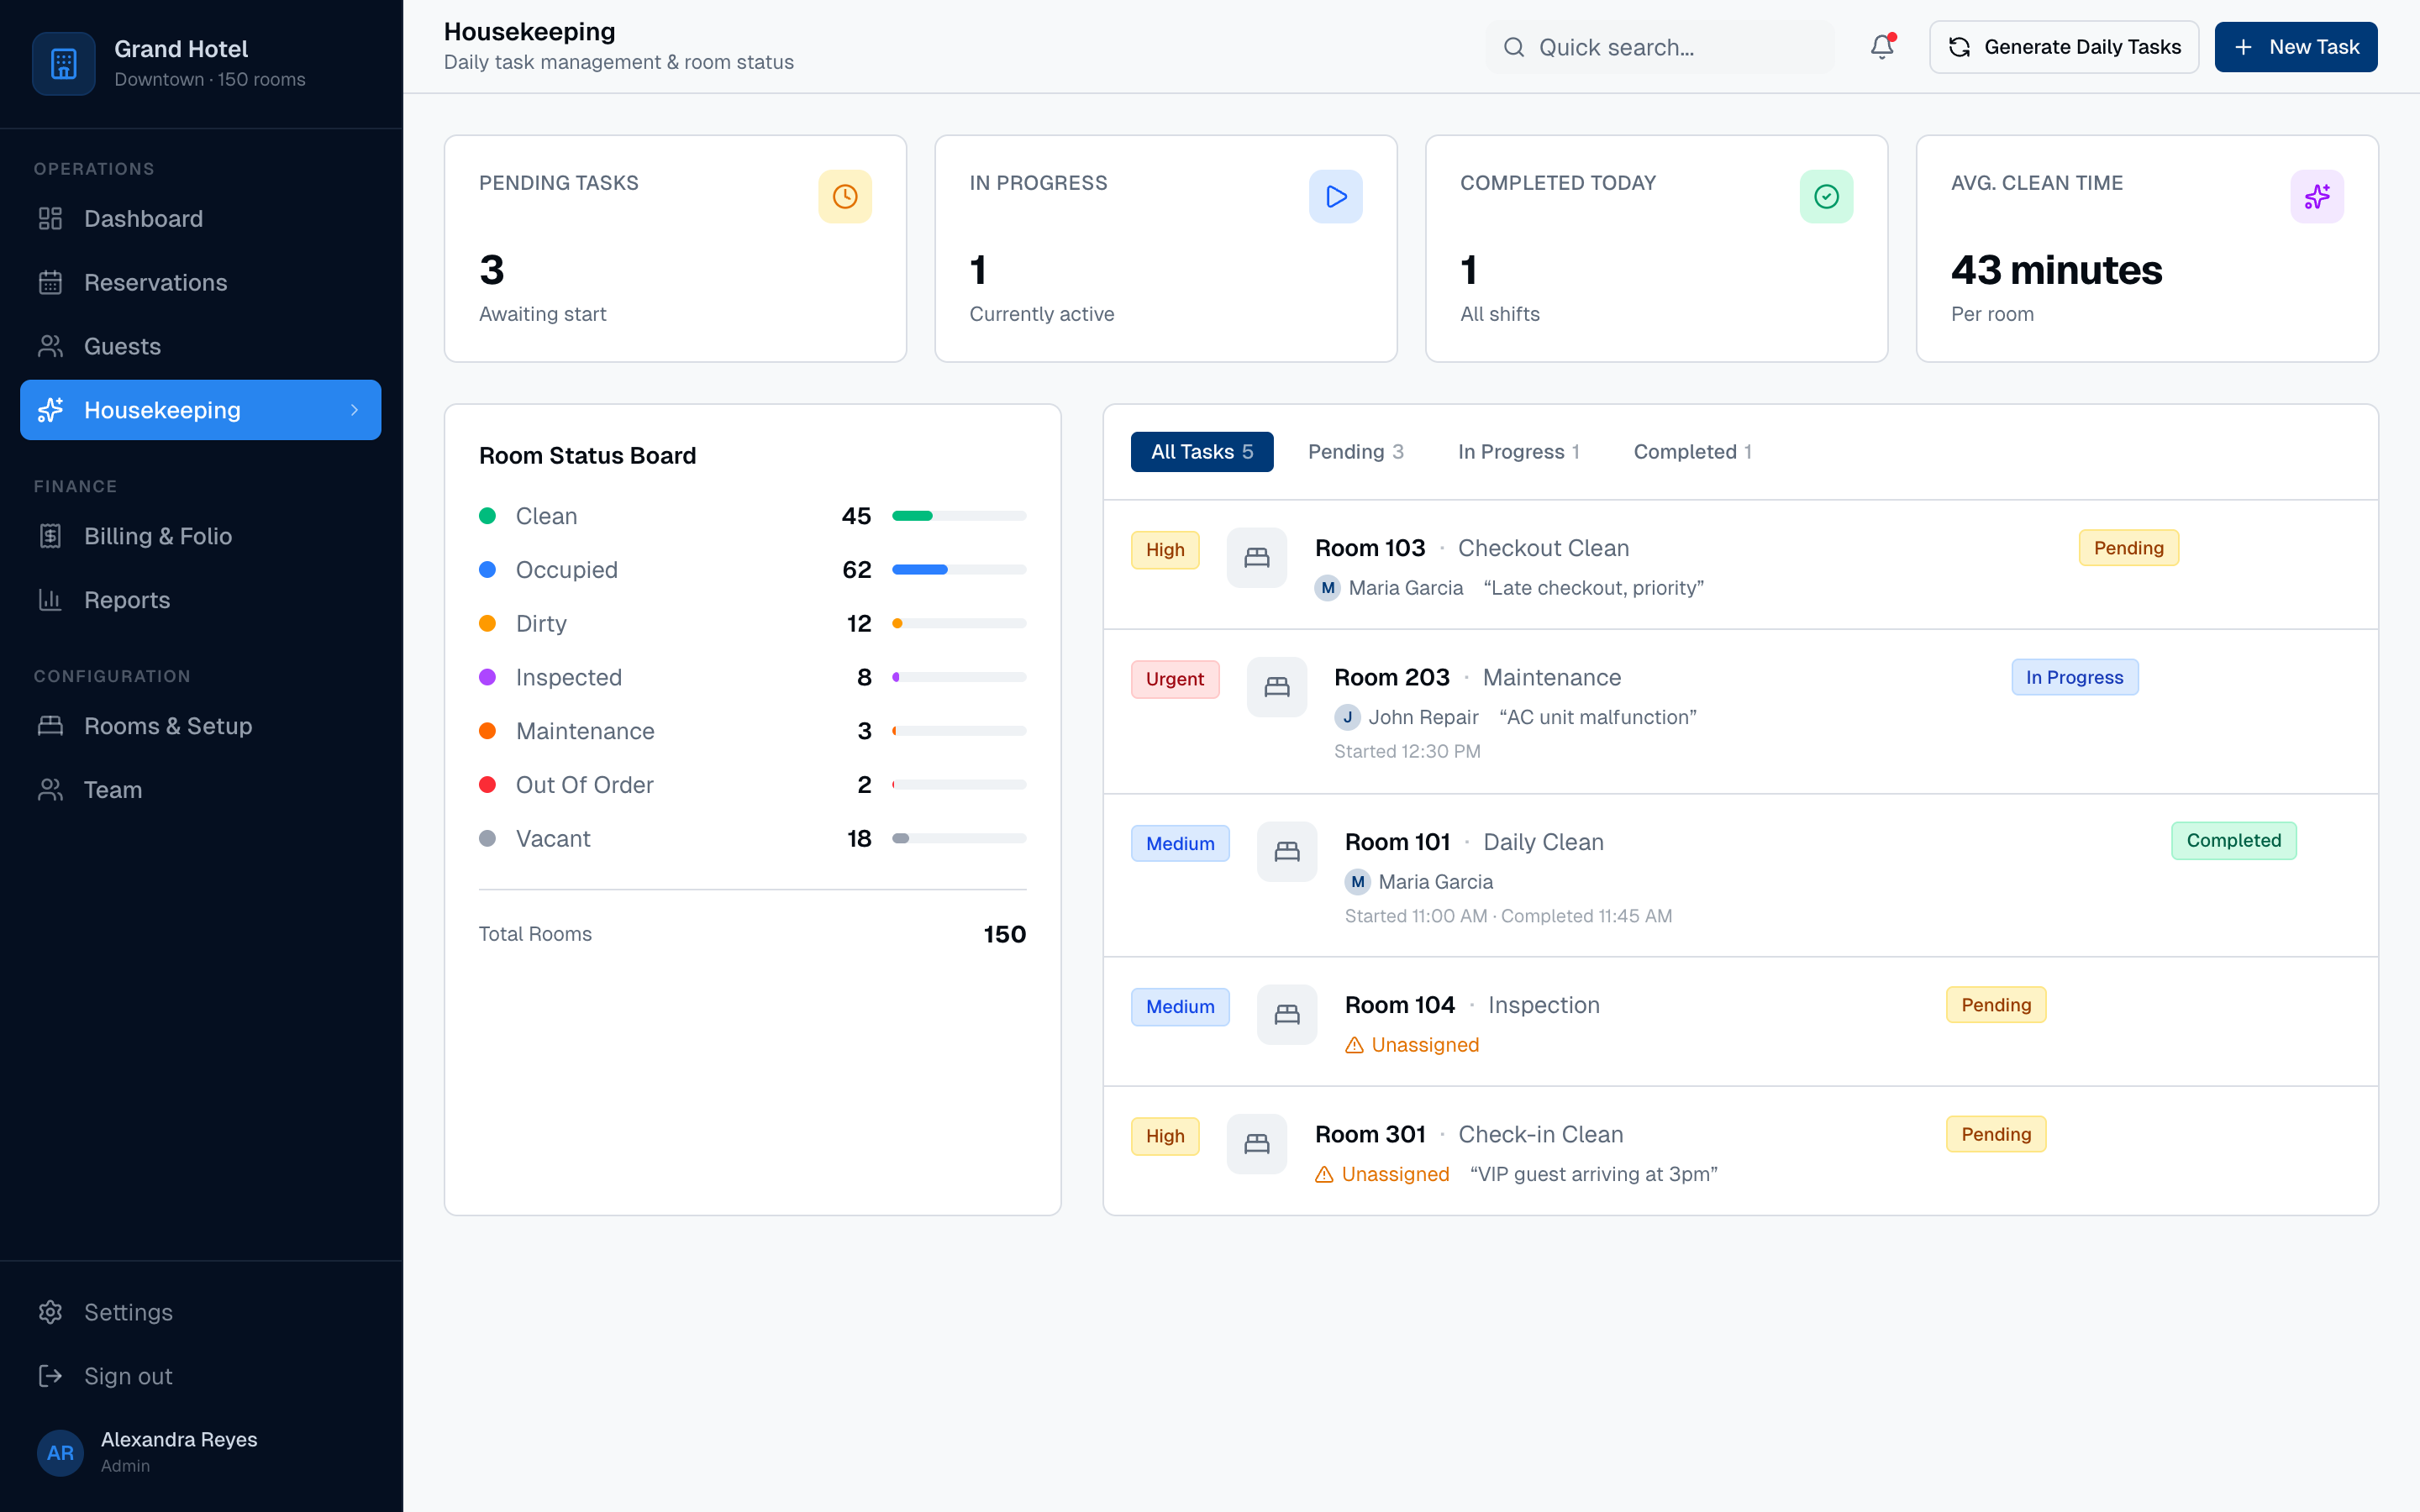Image resolution: width=2420 pixels, height=1512 pixels.
Task: Click the Unassigned warning on Room 104
Action: pos(1412,1045)
